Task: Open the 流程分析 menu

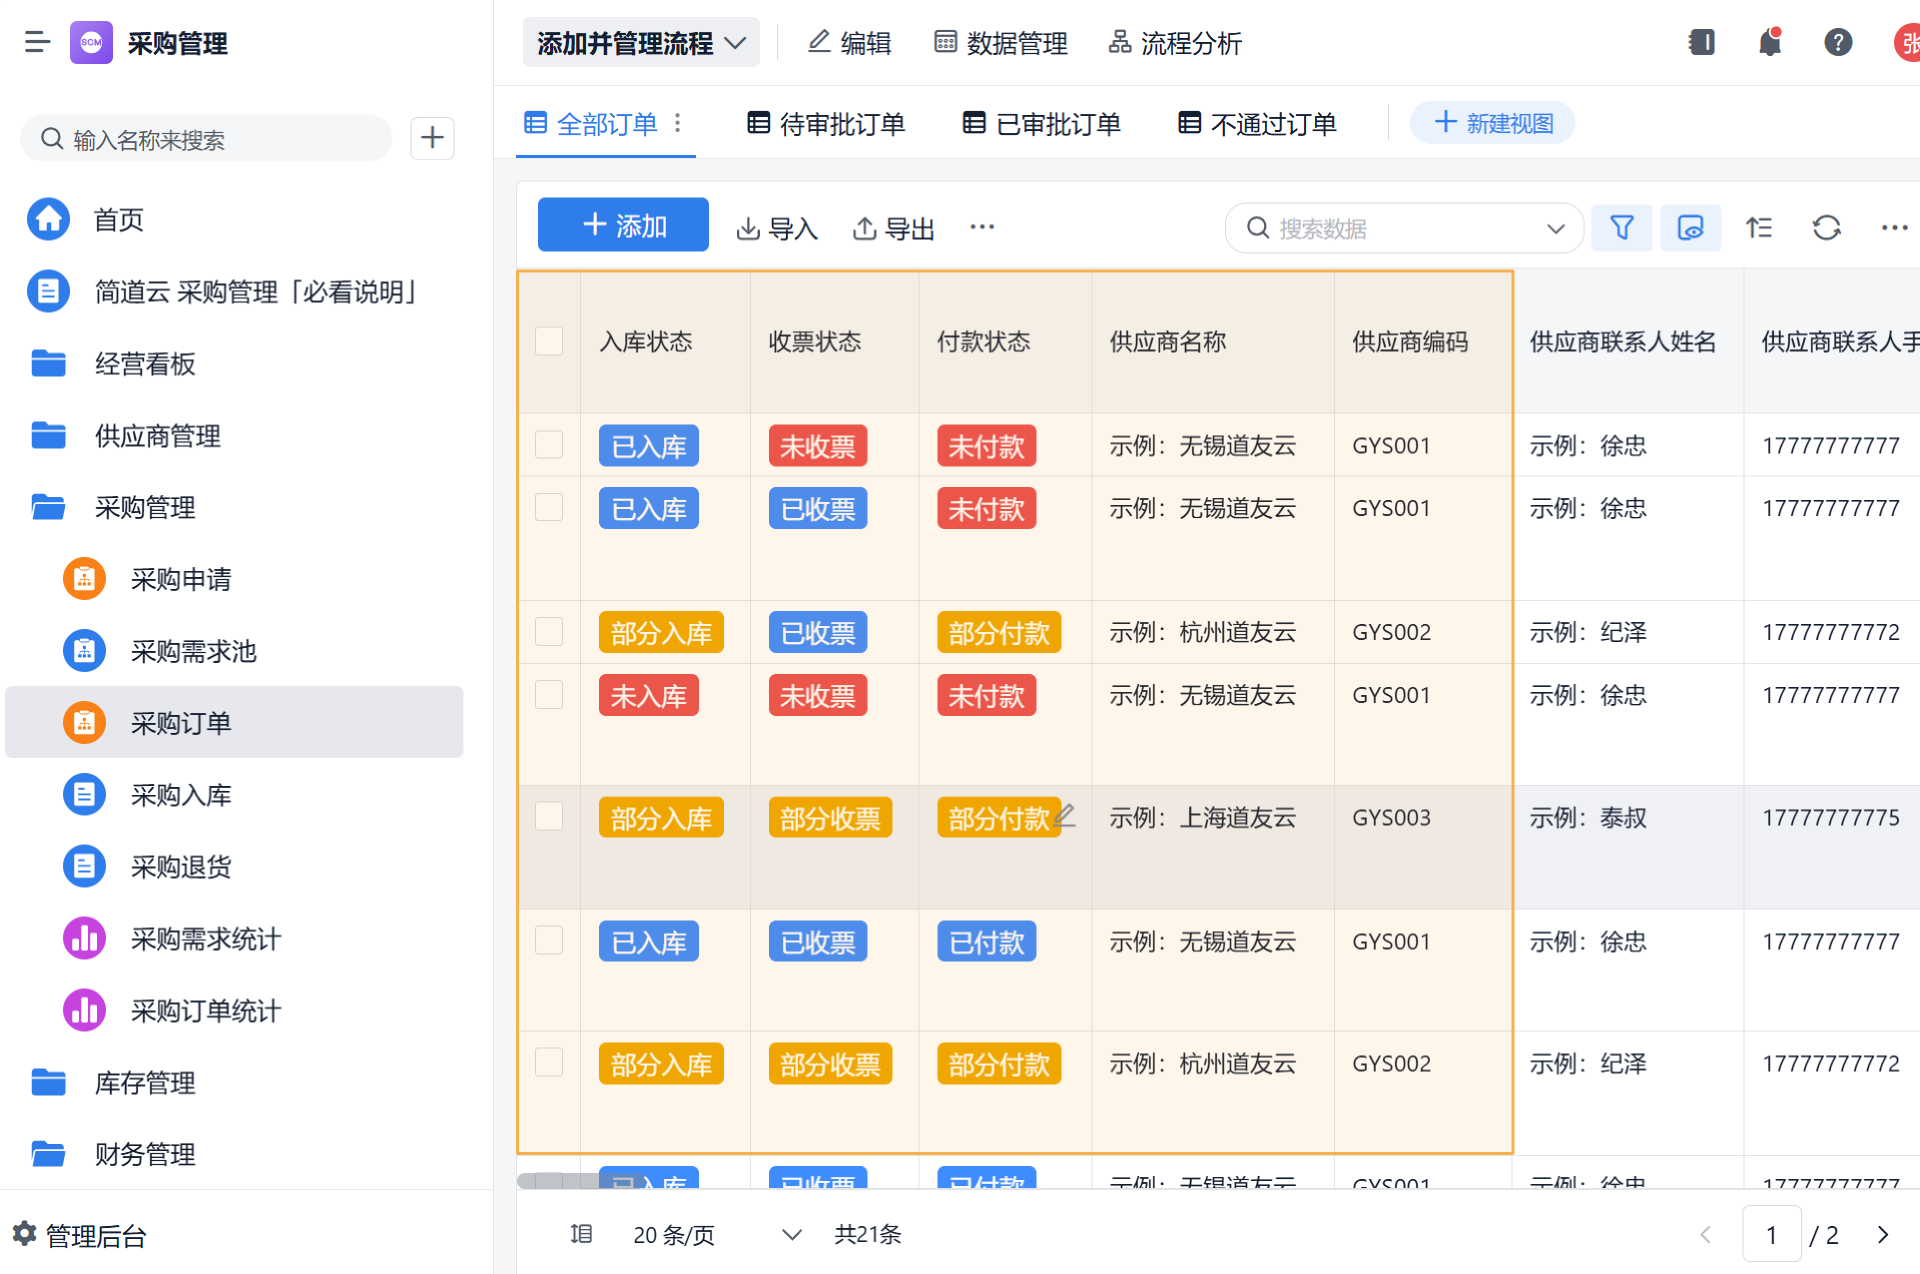Action: coord(1175,43)
